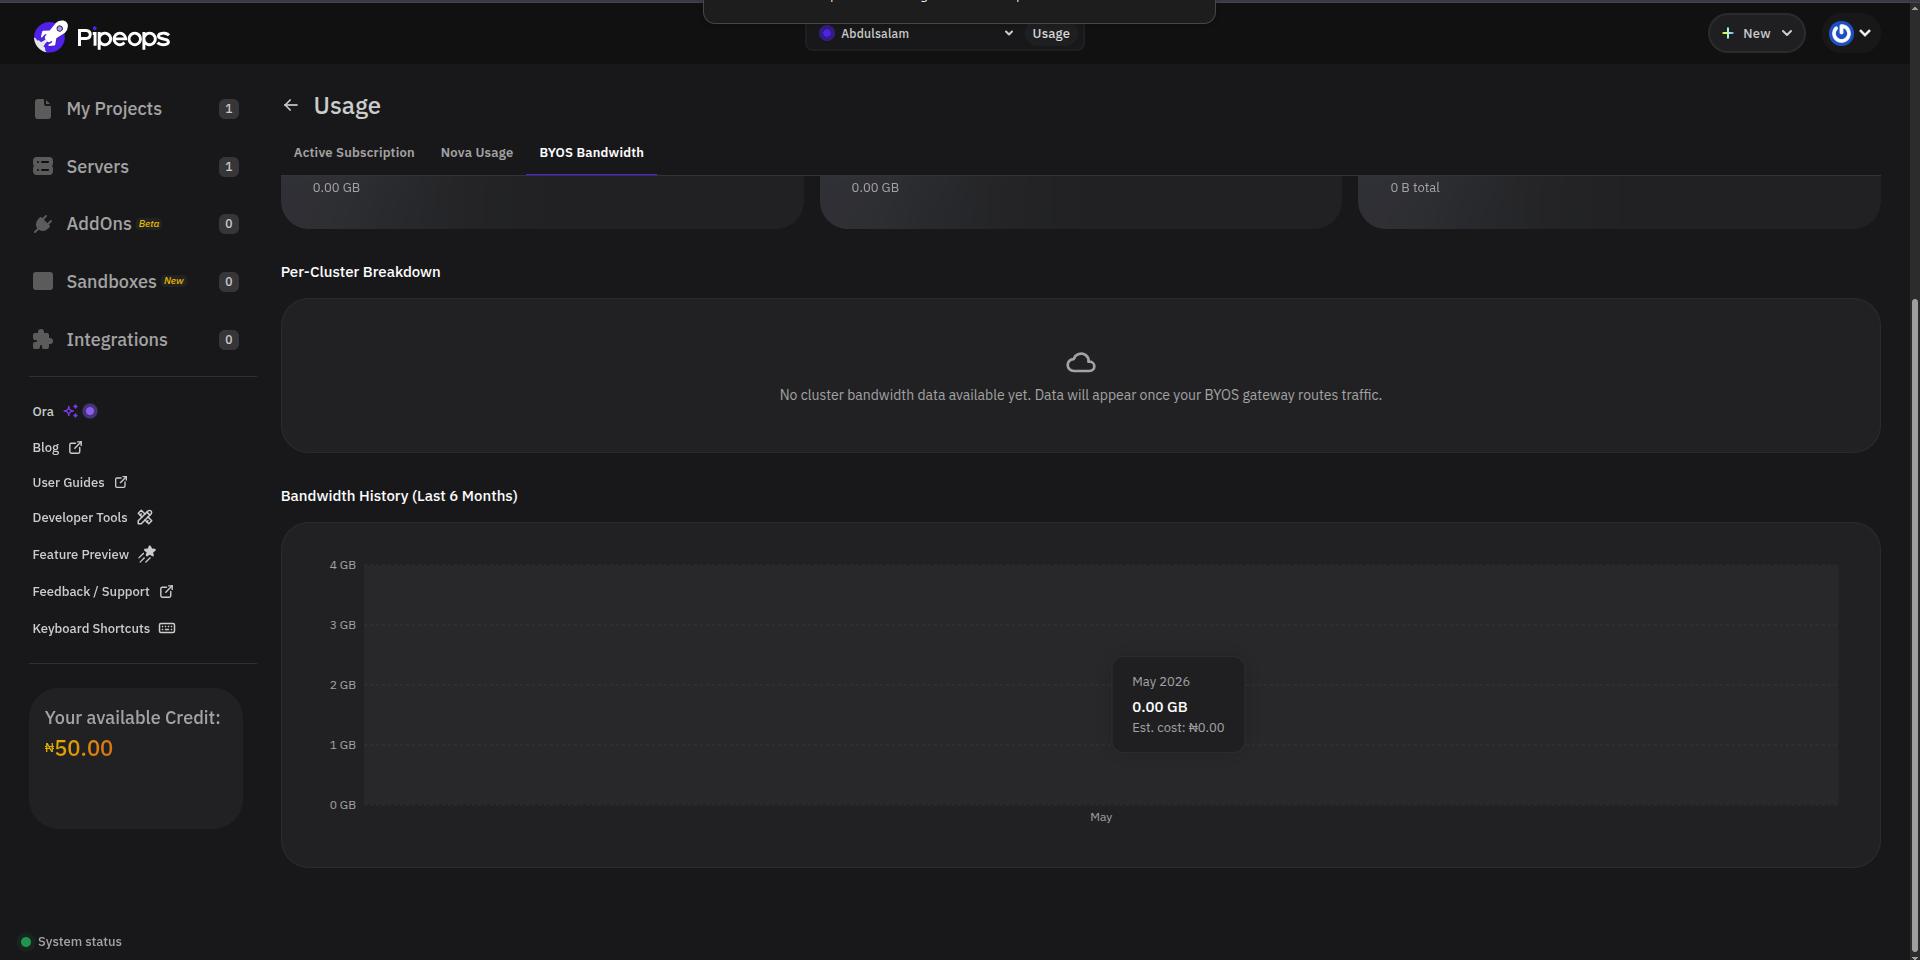This screenshot has height=960, width=1920.
Task: Expand the profile avatar chevron
Action: (1865, 33)
